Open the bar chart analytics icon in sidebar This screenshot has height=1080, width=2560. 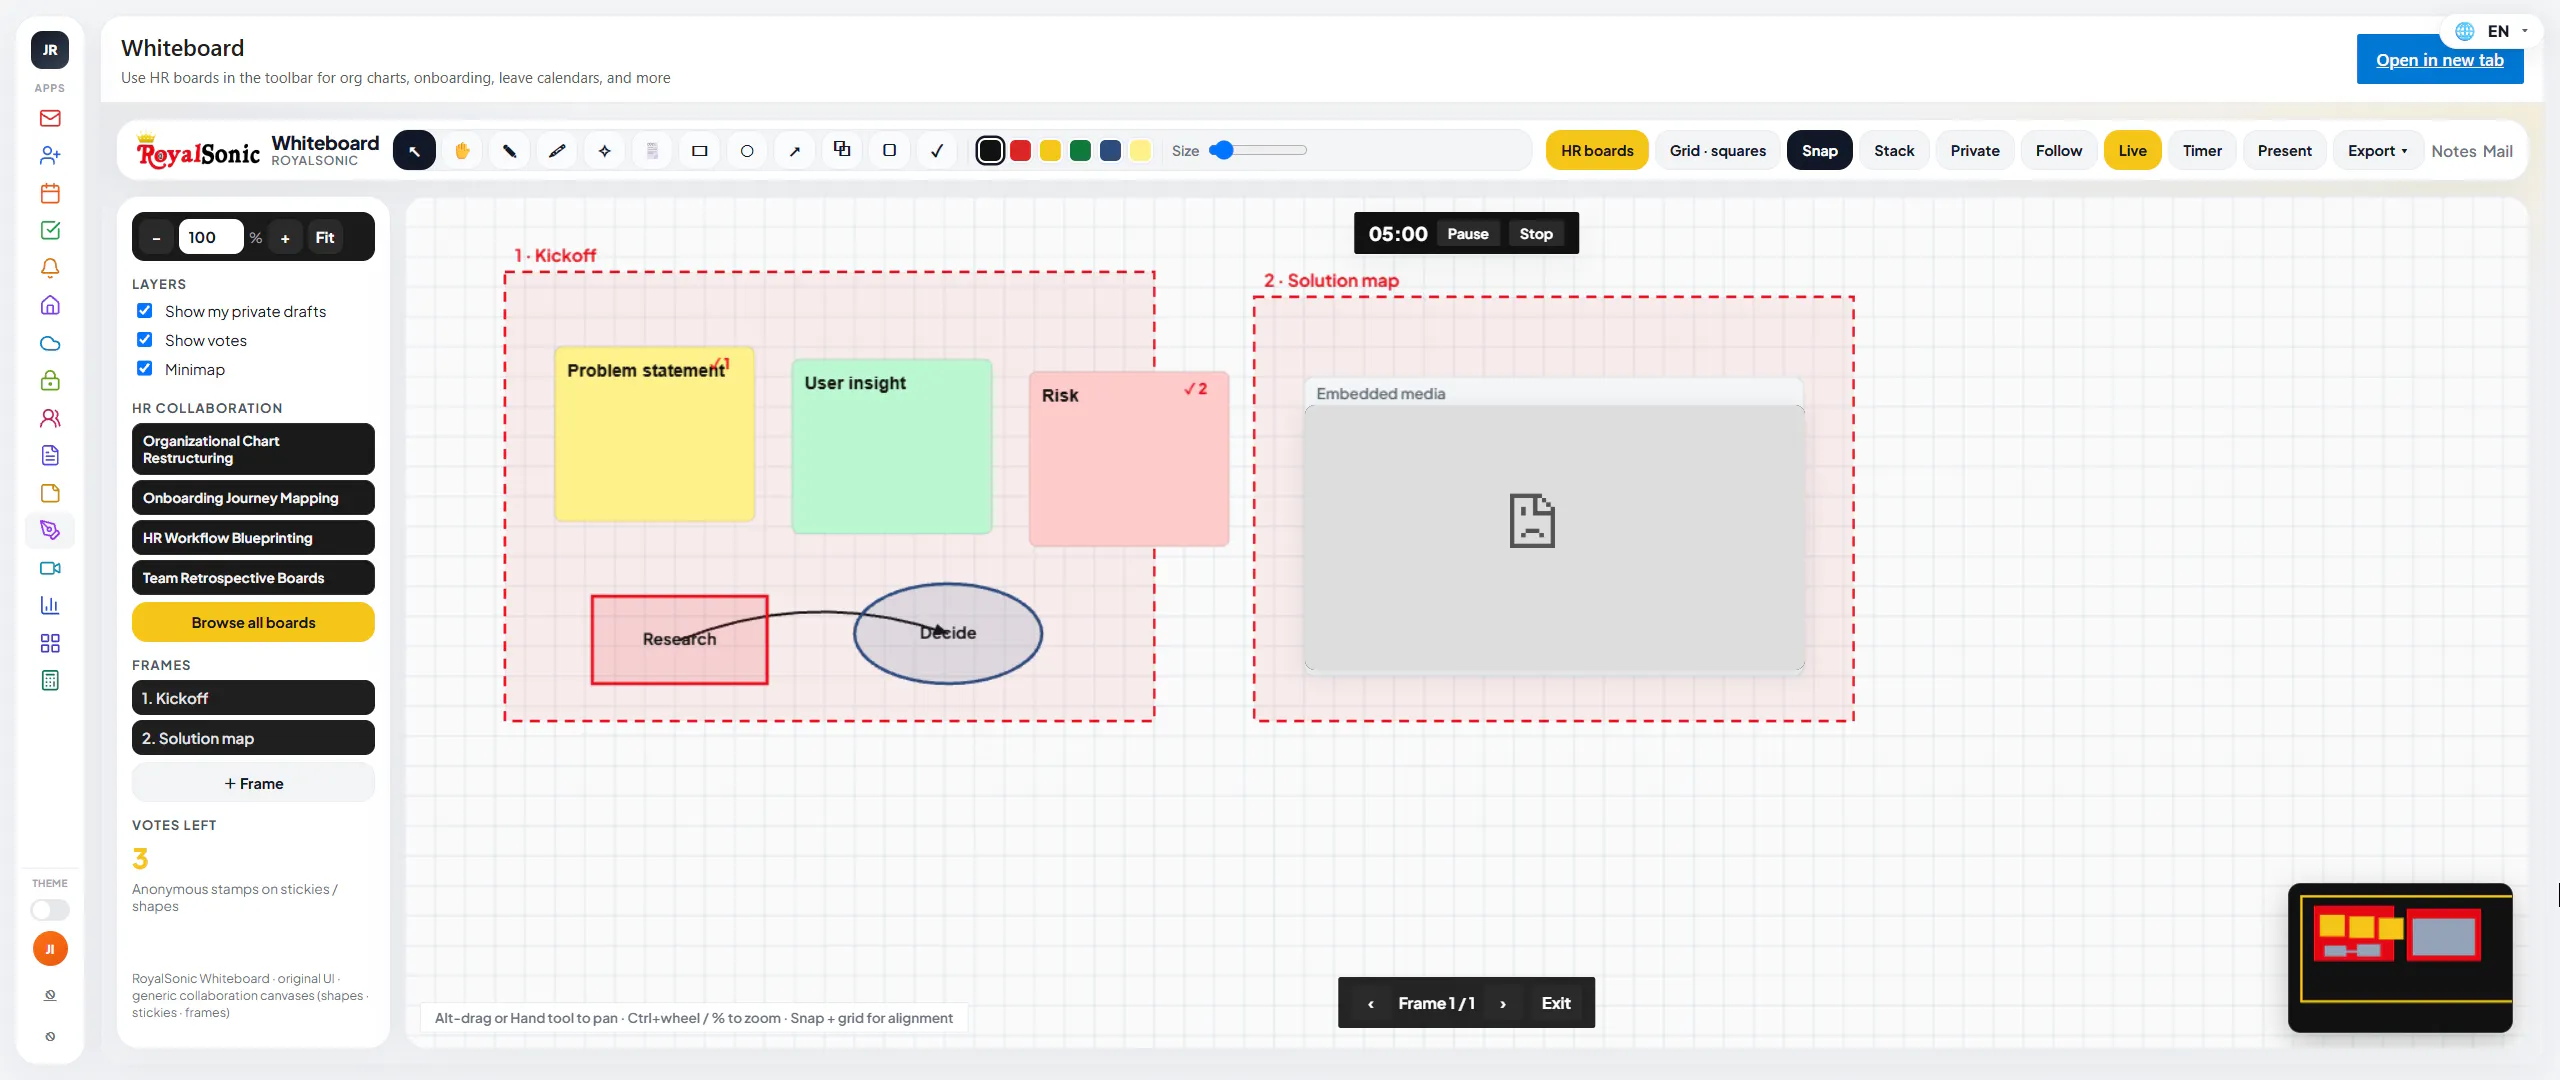click(50, 605)
